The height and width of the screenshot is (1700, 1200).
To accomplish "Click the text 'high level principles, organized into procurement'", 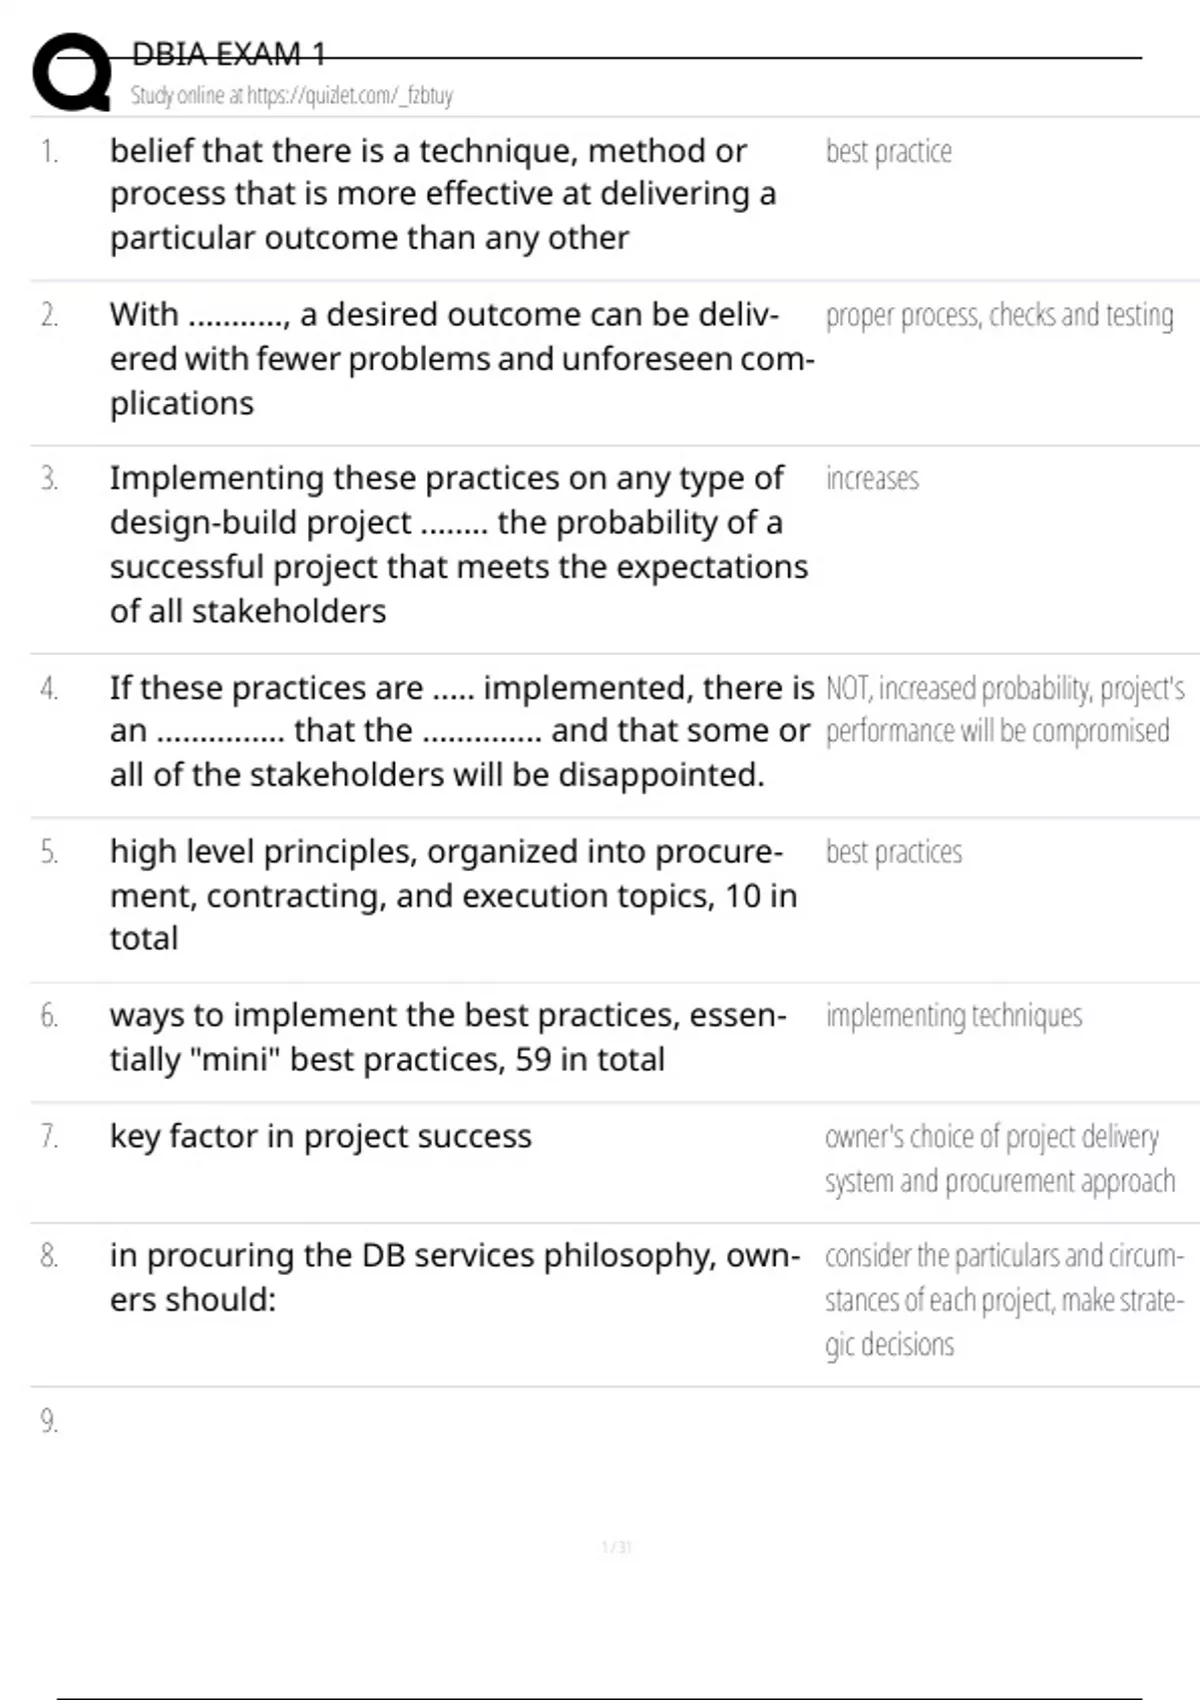I will (x=453, y=895).
